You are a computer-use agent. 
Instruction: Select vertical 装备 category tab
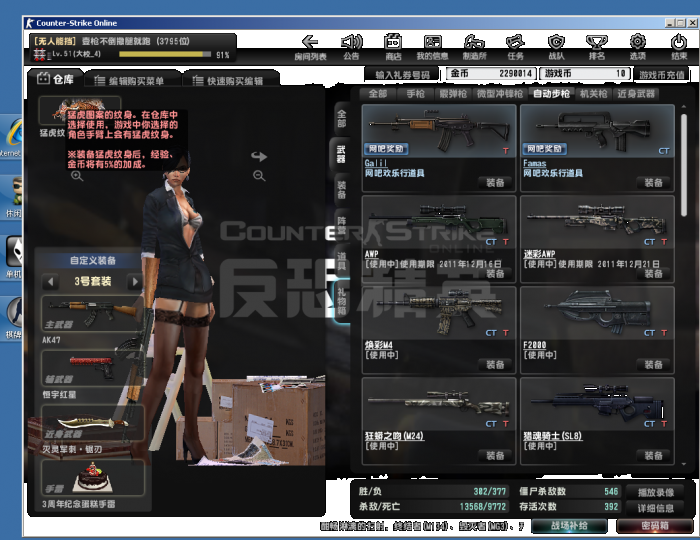342,189
